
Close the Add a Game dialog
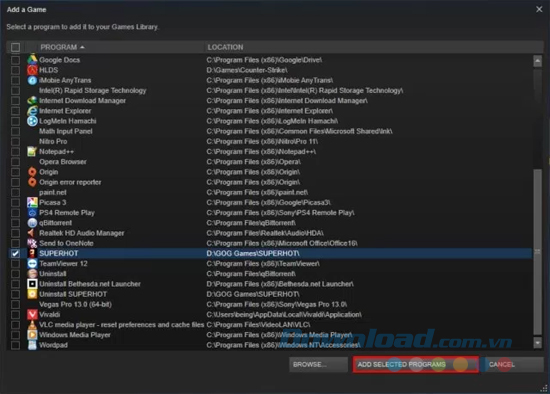(539, 9)
